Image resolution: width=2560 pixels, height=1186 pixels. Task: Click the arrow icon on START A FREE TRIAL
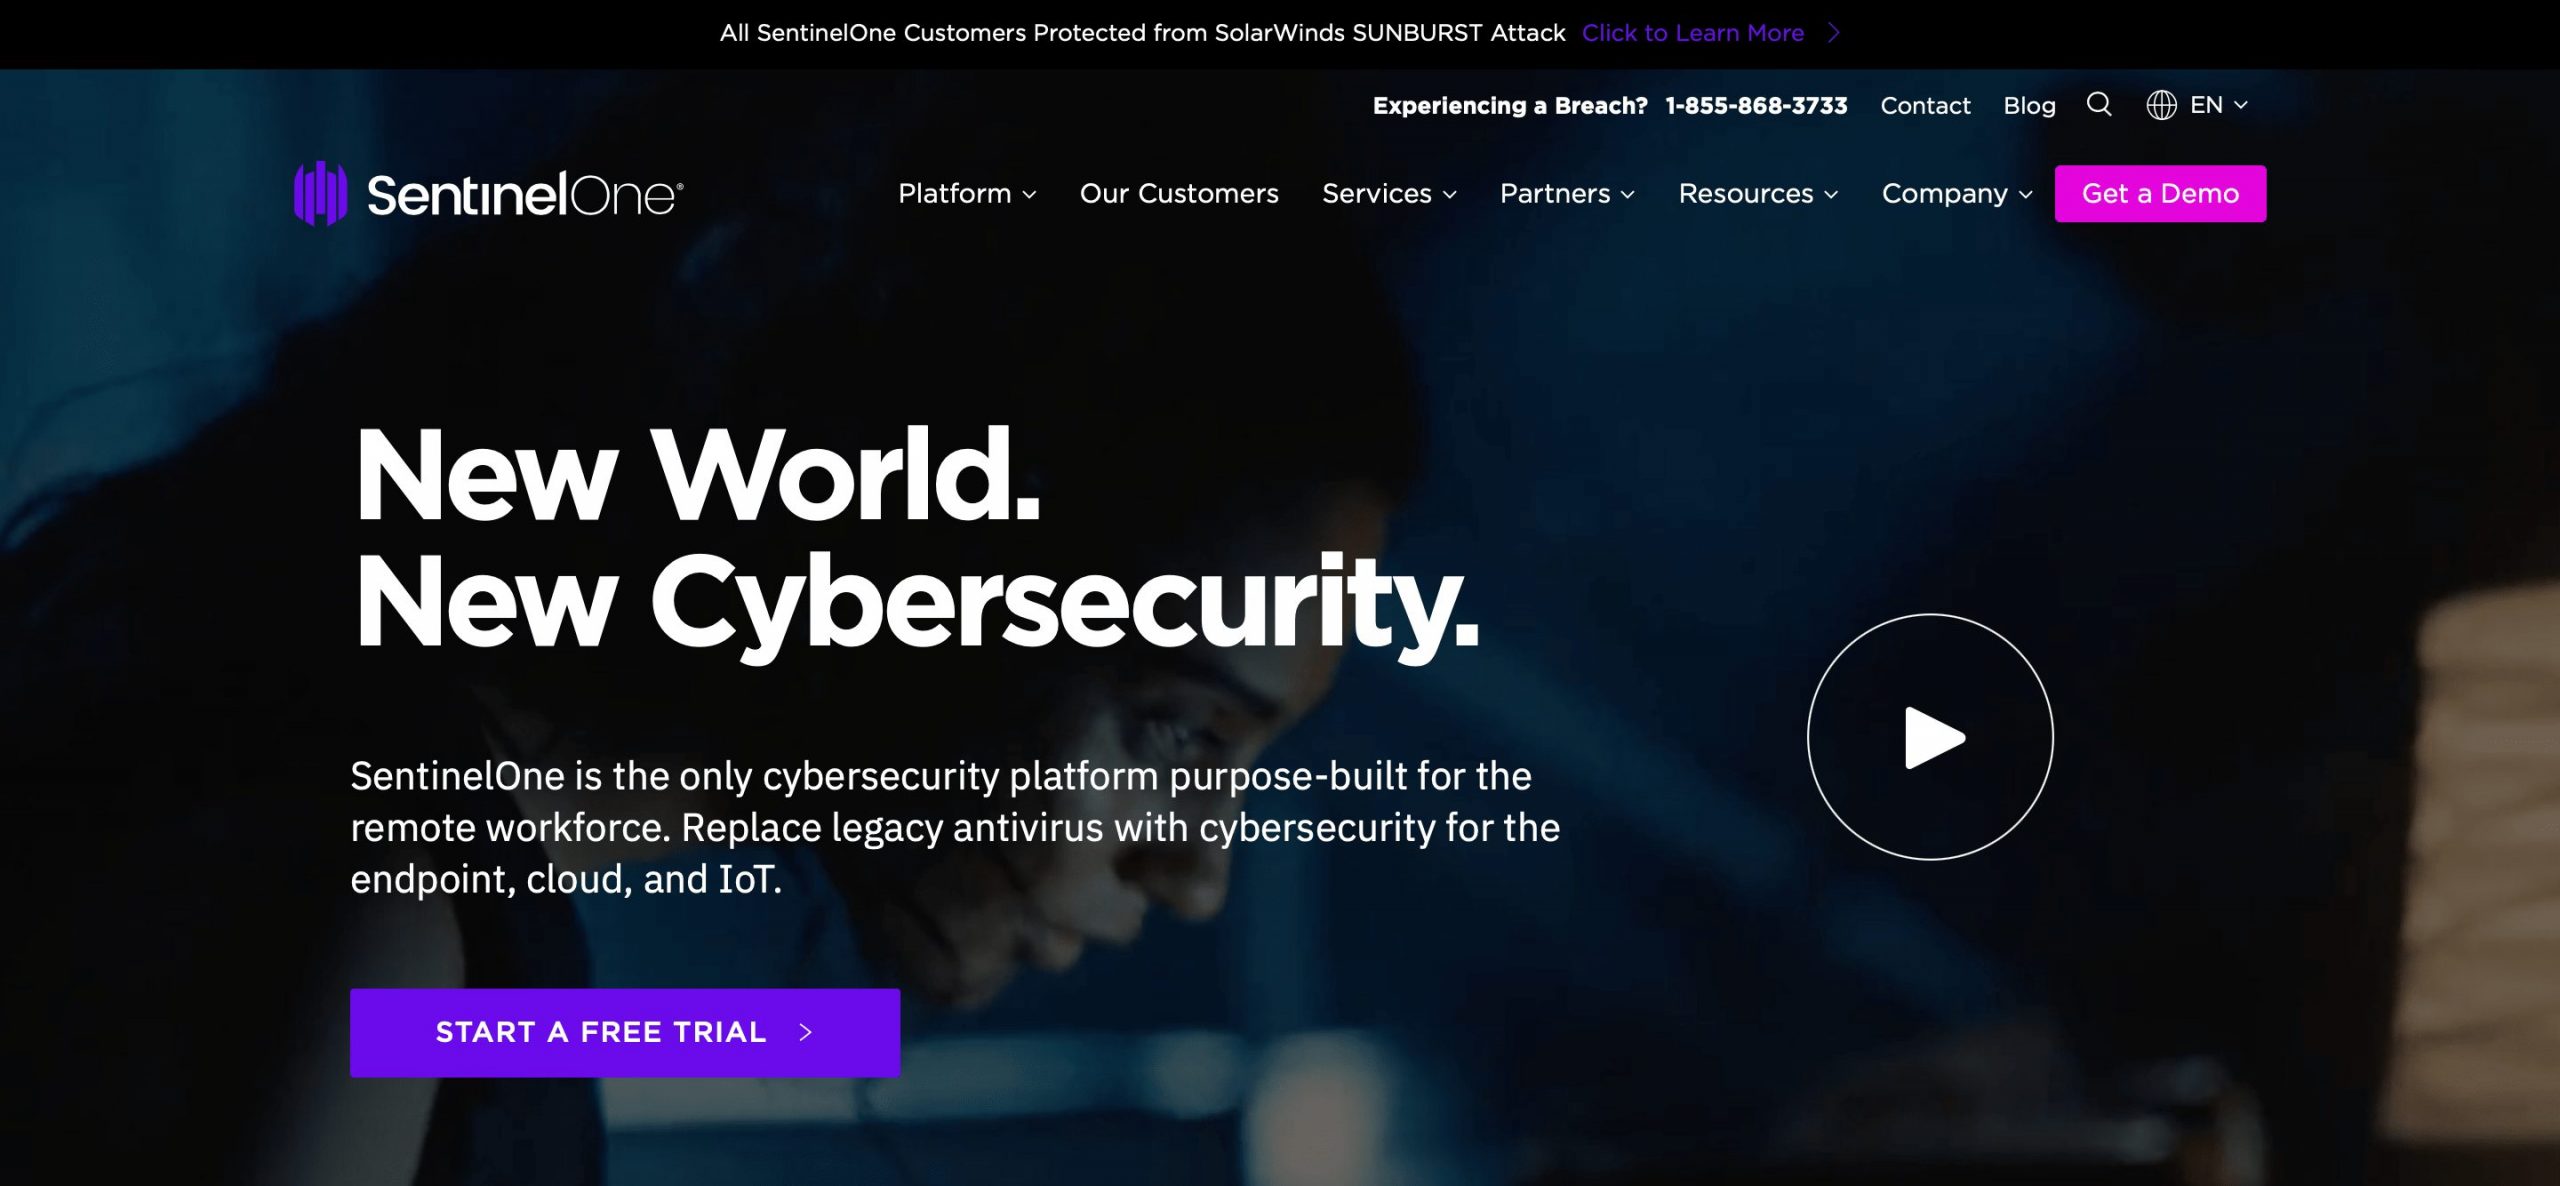coord(807,1031)
